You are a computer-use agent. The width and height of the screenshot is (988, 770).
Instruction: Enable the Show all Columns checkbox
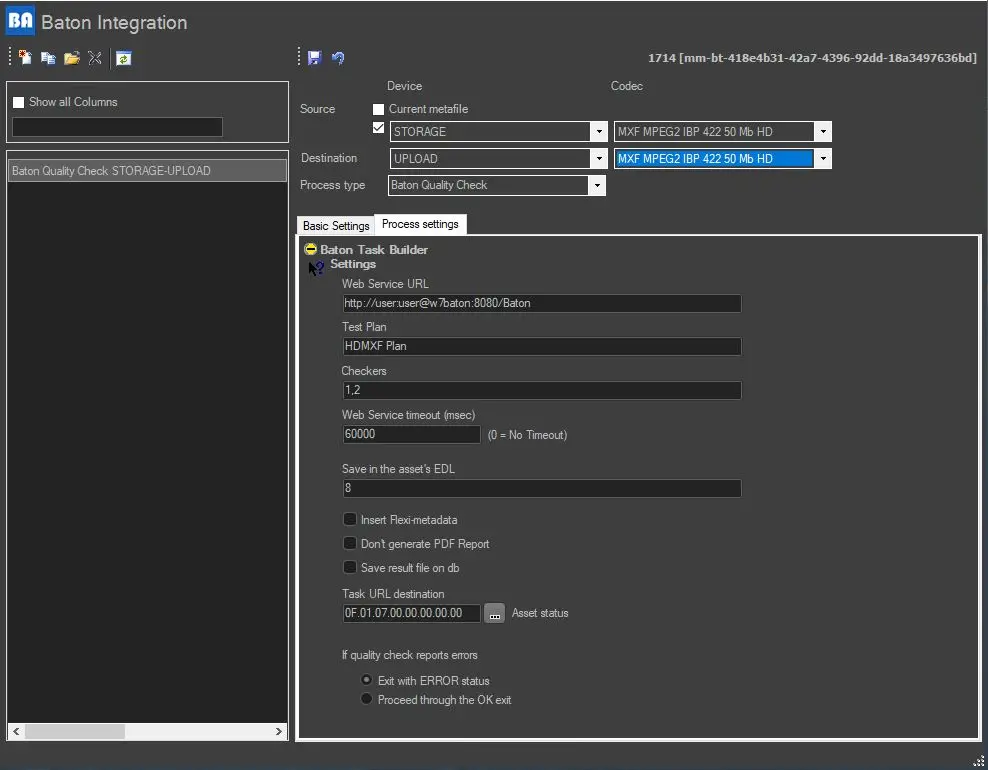coord(18,102)
